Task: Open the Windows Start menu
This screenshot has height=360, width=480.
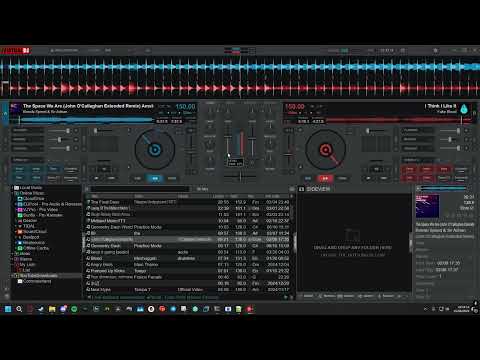Action: [x=8, y=309]
